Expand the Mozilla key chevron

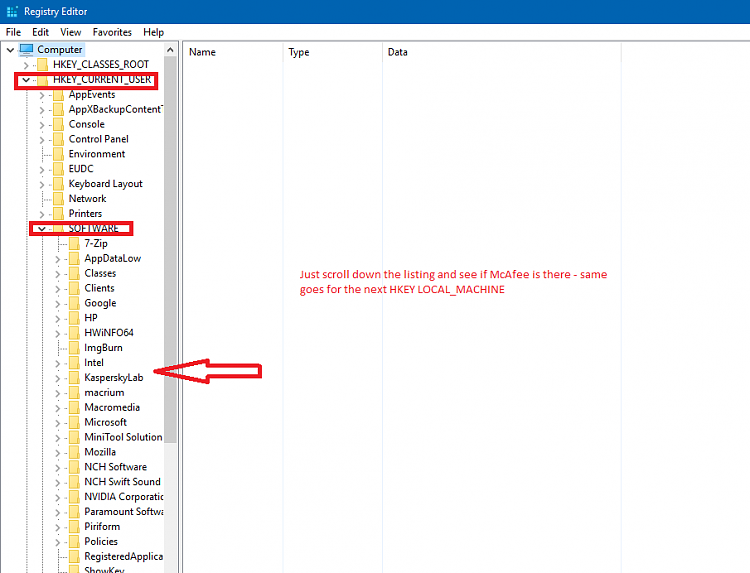point(57,452)
